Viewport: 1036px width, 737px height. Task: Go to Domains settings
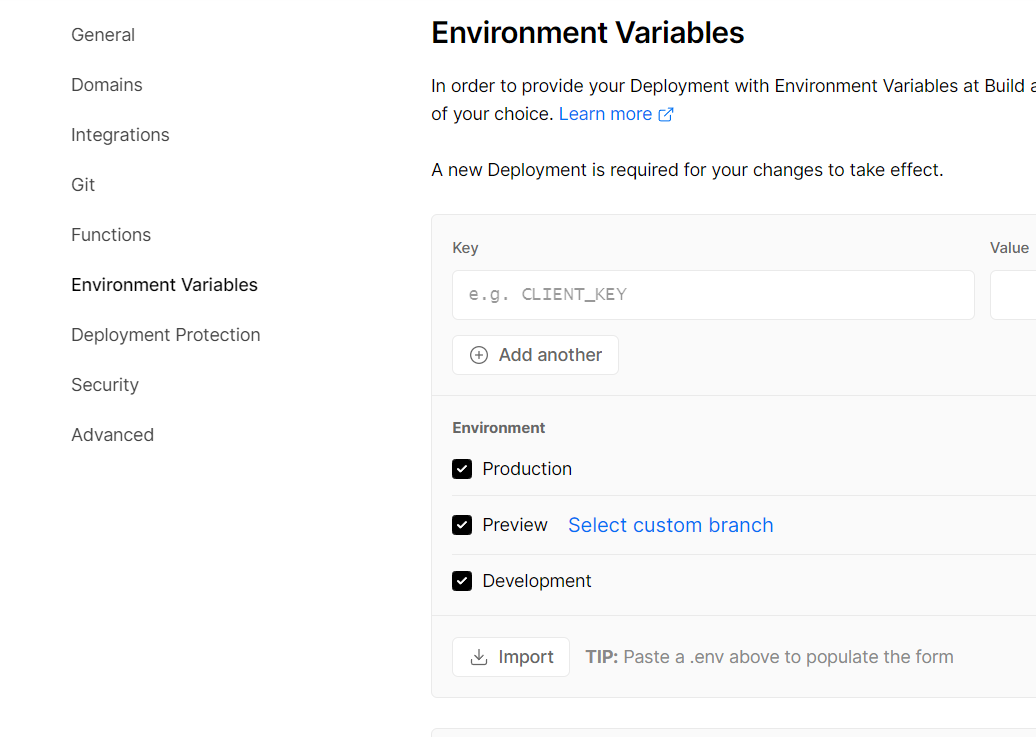107,85
